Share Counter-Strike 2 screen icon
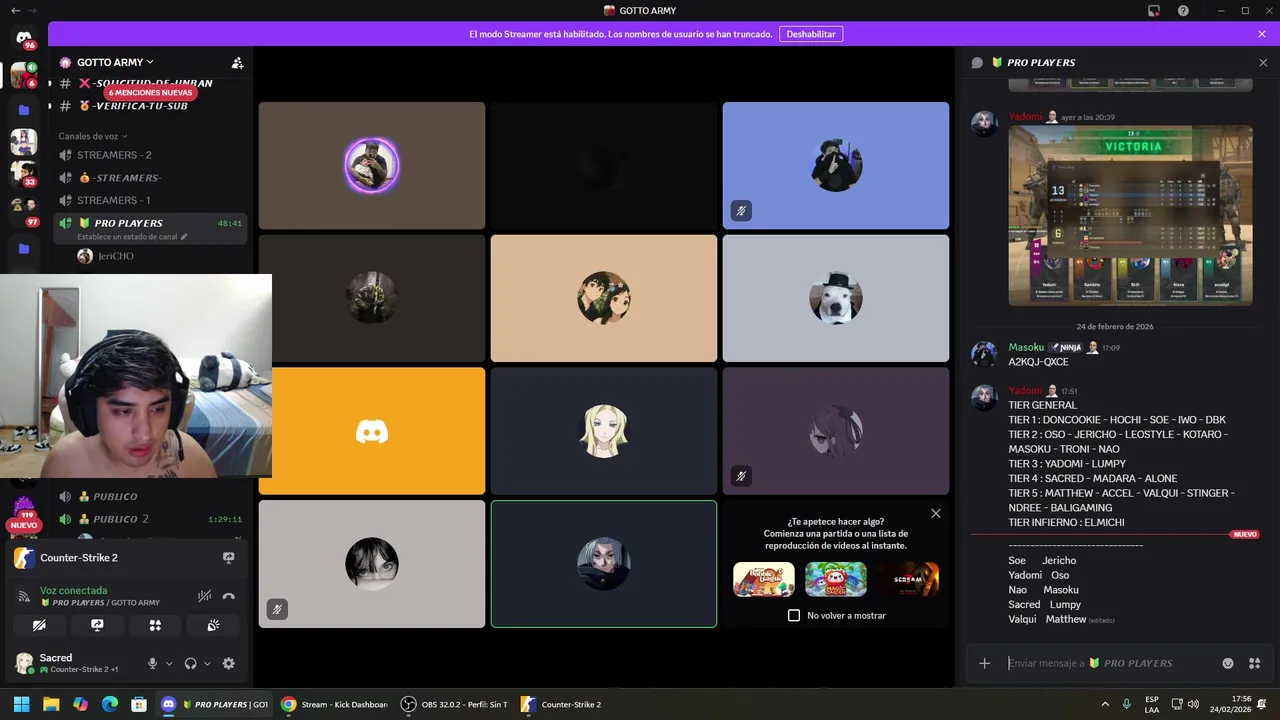 tap(228, 558)
